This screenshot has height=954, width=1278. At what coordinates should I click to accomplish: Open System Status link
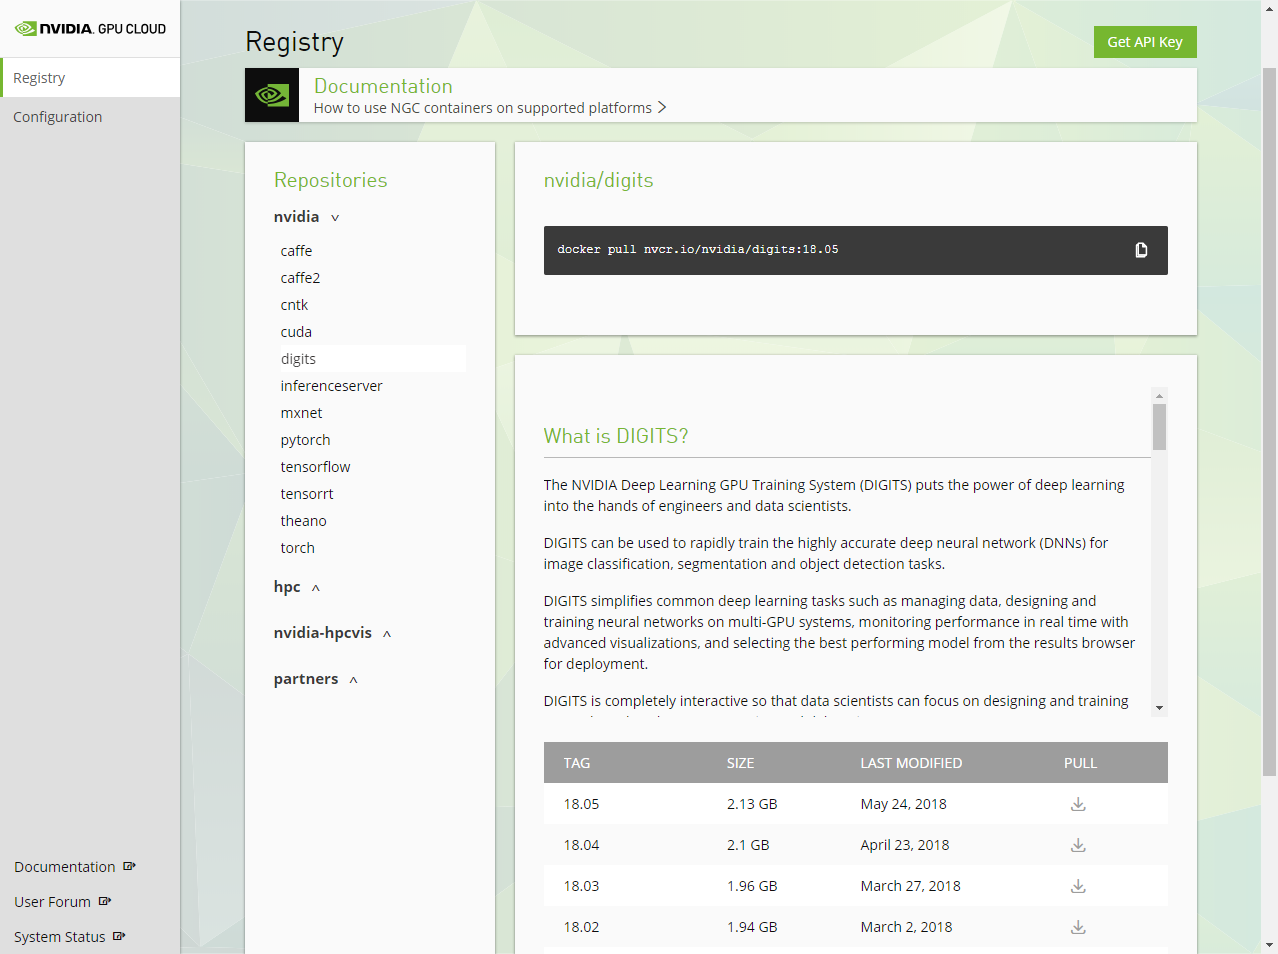(x=60, y=937)
